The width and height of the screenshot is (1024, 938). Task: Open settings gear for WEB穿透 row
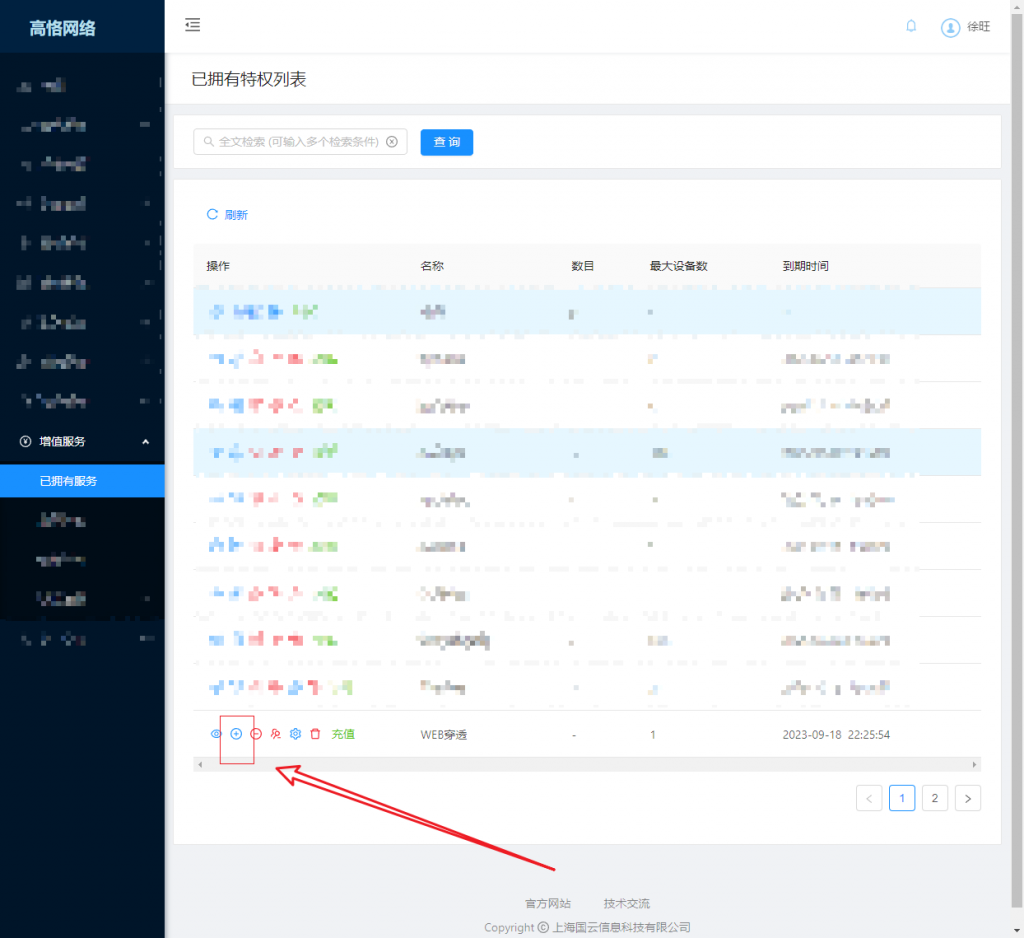295,734
